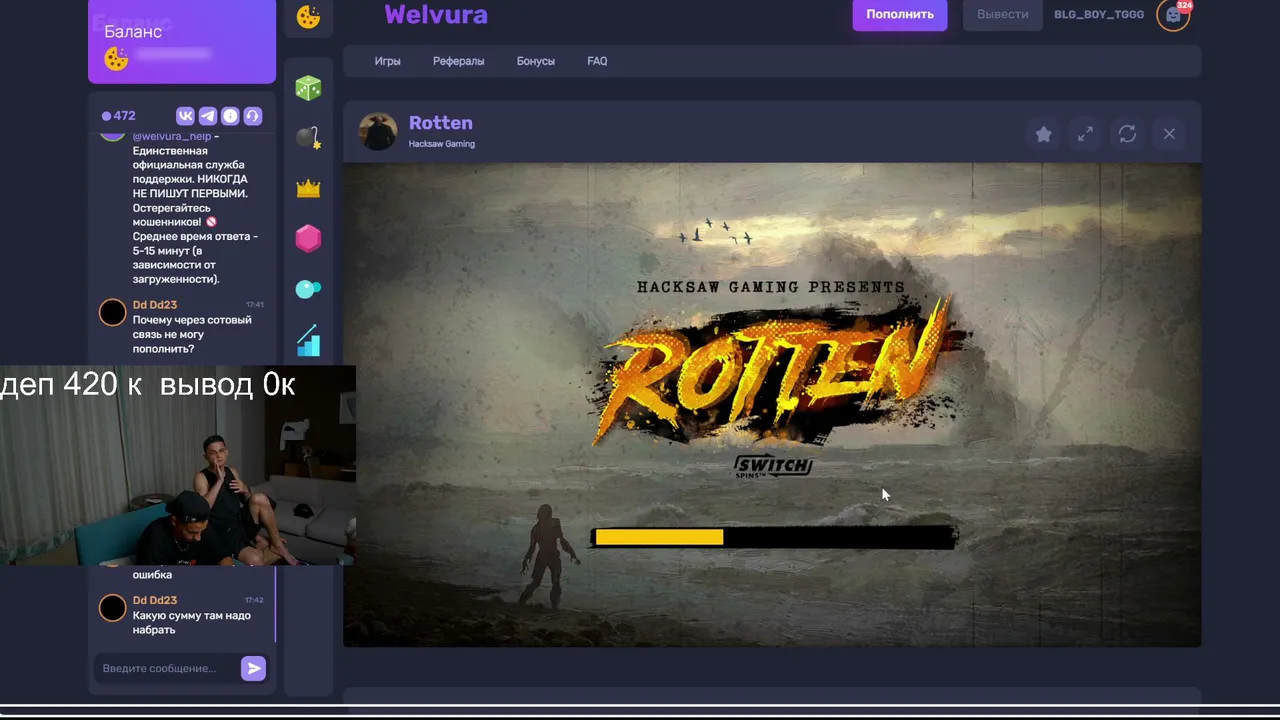Click the cookie icon in the balance card

pos(116,59)
